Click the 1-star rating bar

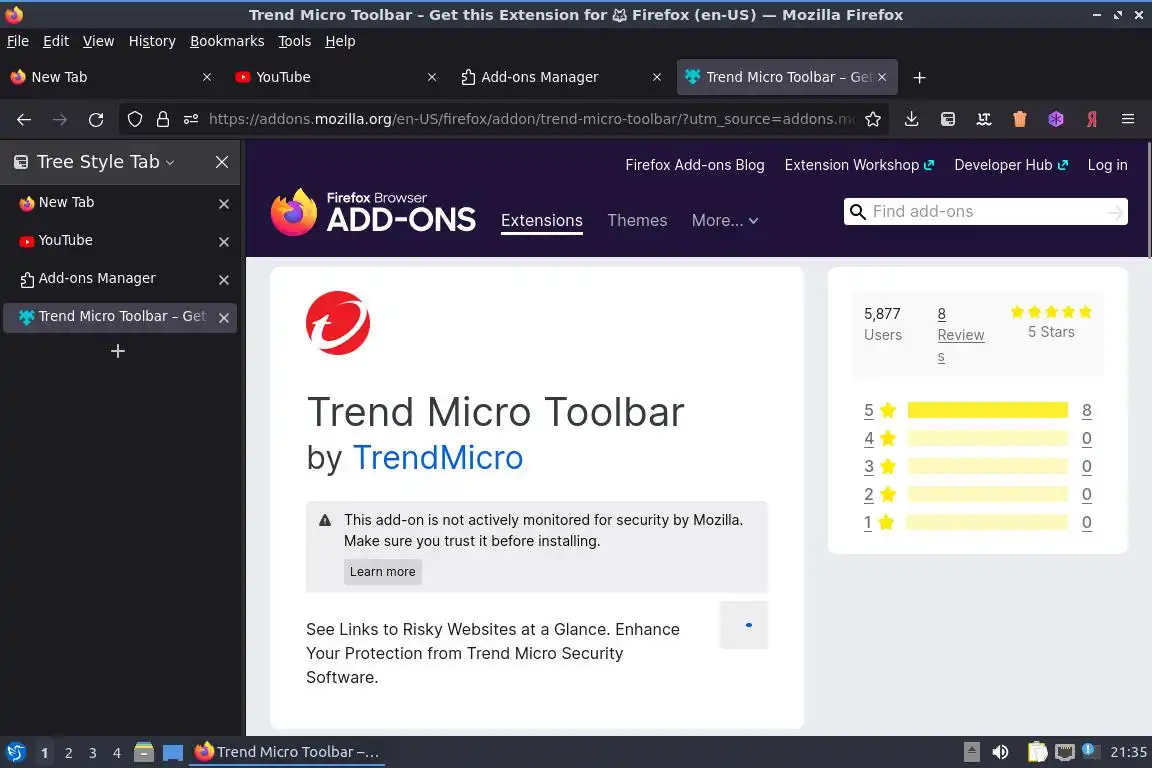tap(987, 522)
